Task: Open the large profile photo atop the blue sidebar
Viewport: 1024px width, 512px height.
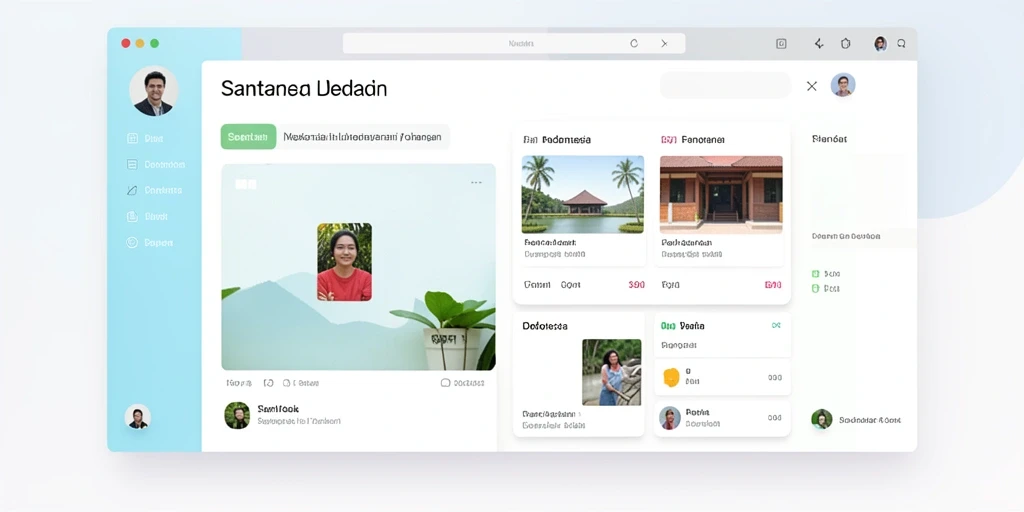Action: (153, 91)
